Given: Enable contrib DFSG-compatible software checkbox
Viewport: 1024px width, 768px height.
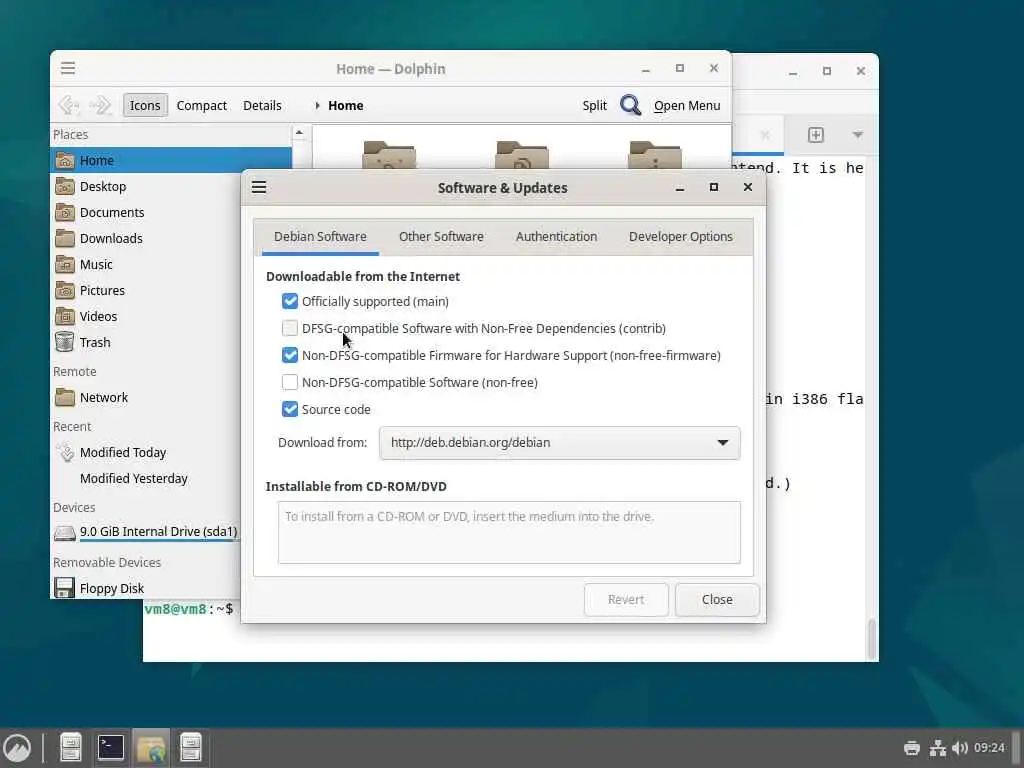Looking at the screenshot, I should coord(289,328).
